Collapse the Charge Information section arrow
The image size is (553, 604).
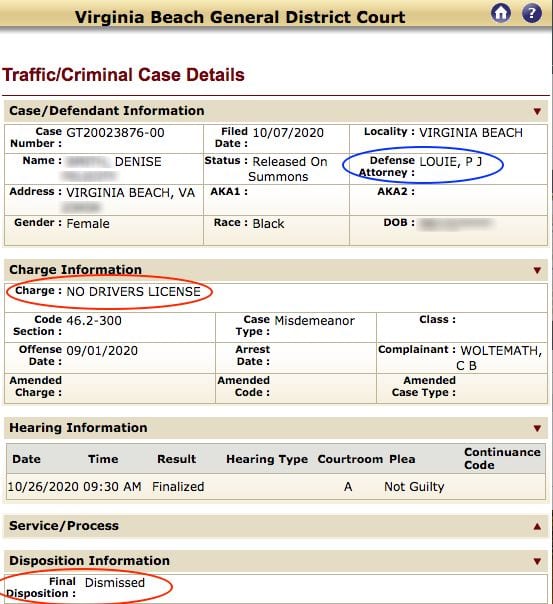(x=537, y=270)
